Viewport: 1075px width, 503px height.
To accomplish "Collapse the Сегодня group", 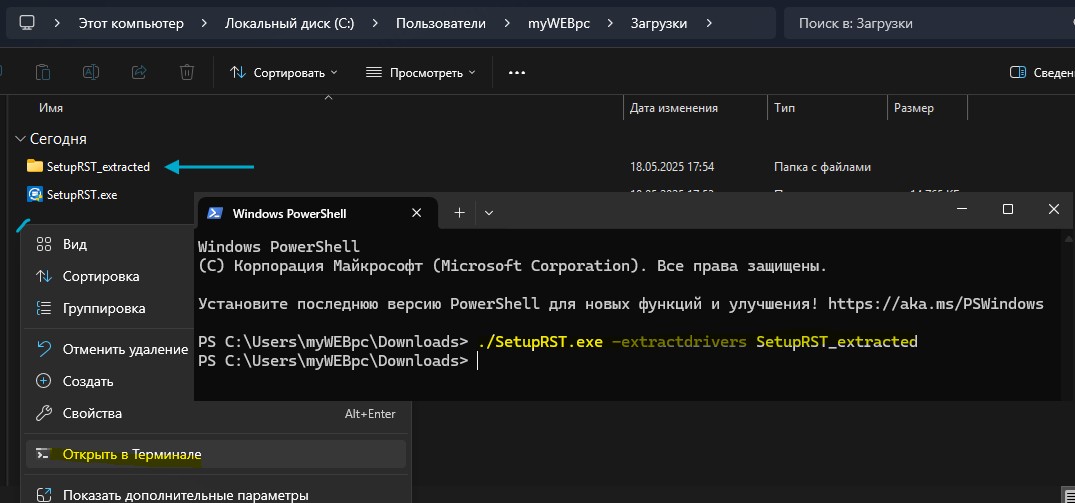I will pyautogui.click(x=19, y=139).
